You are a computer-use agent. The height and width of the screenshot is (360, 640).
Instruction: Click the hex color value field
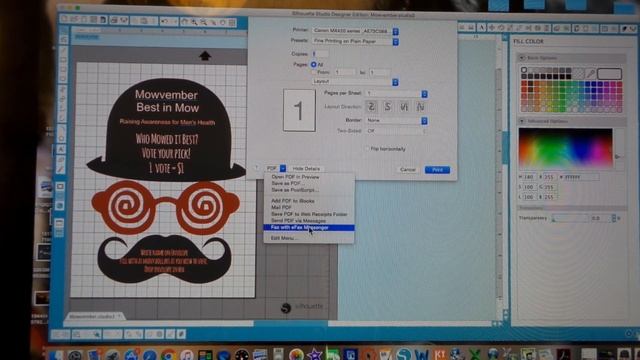click(581, 177)
